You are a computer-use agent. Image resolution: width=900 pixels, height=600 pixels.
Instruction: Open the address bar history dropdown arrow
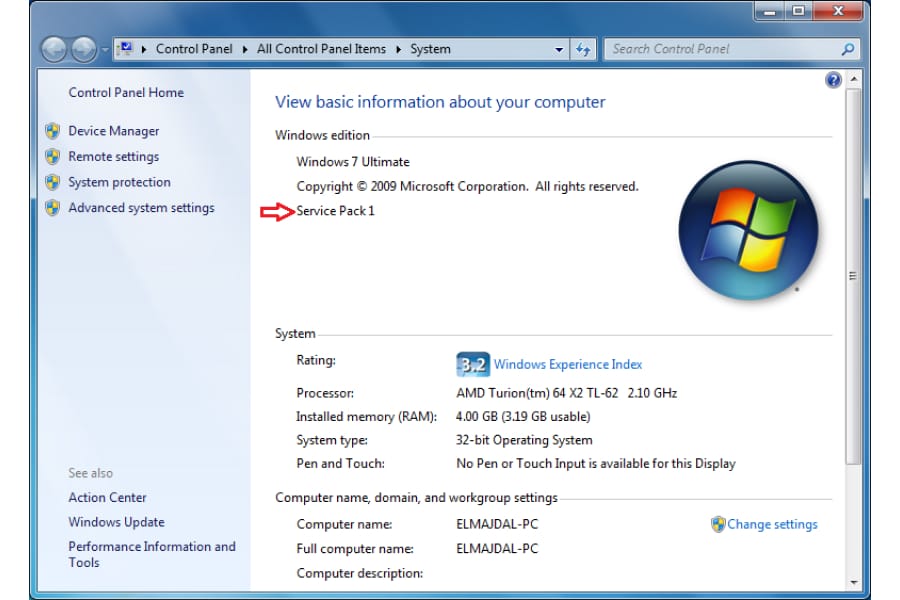click(x=558, y=49)
